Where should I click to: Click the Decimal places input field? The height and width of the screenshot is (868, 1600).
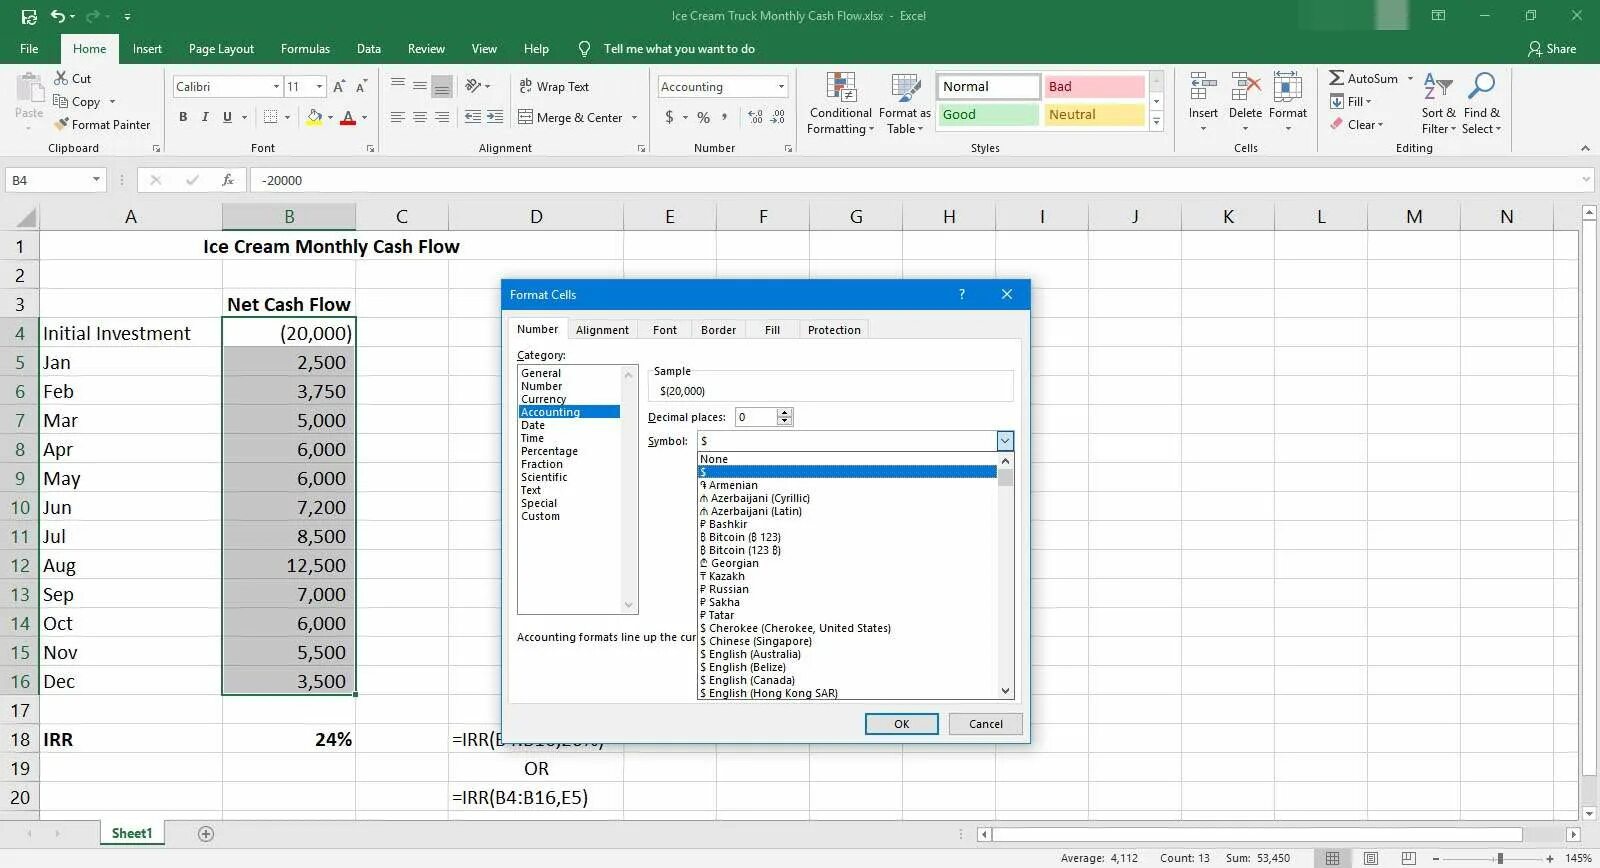click(756, 417)
